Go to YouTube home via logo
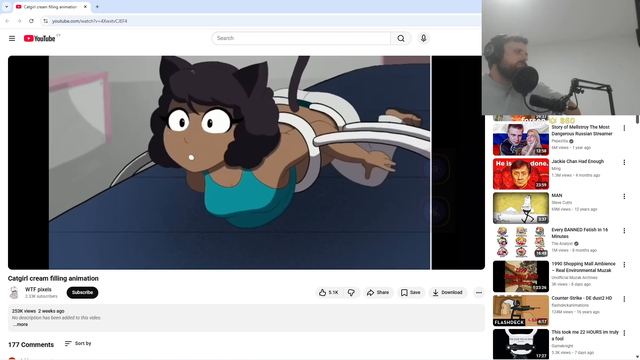The height and width of the screenshot is (360, 640). [x=40, y=38]
